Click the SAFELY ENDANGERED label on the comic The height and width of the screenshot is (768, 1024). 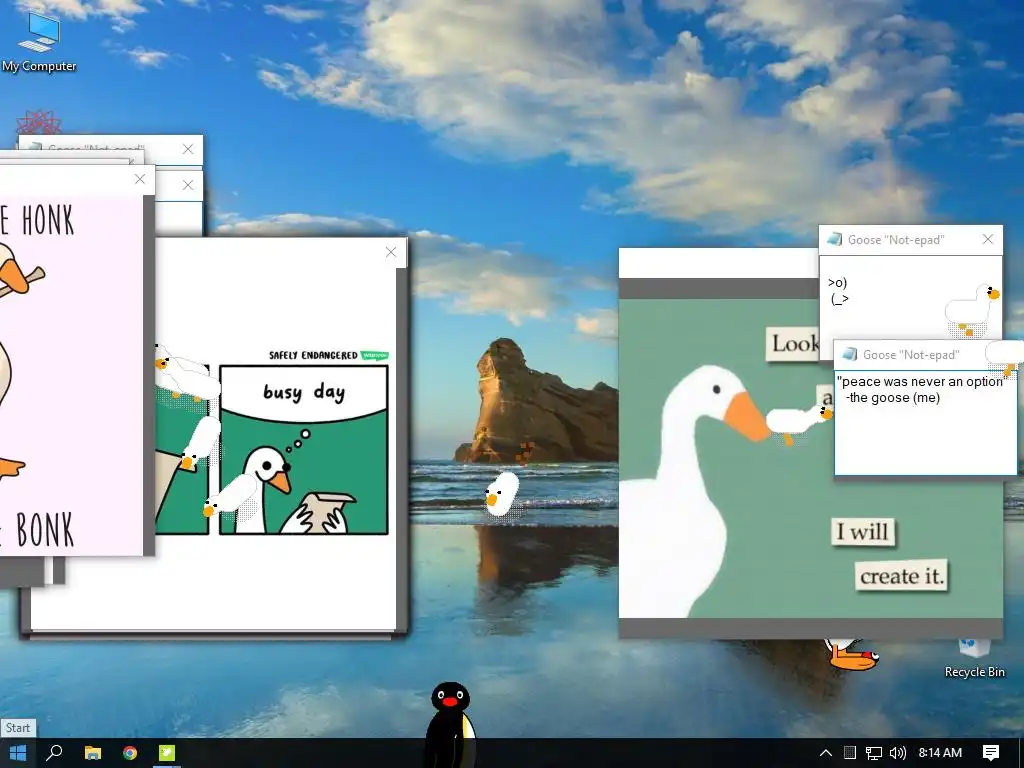313,355
